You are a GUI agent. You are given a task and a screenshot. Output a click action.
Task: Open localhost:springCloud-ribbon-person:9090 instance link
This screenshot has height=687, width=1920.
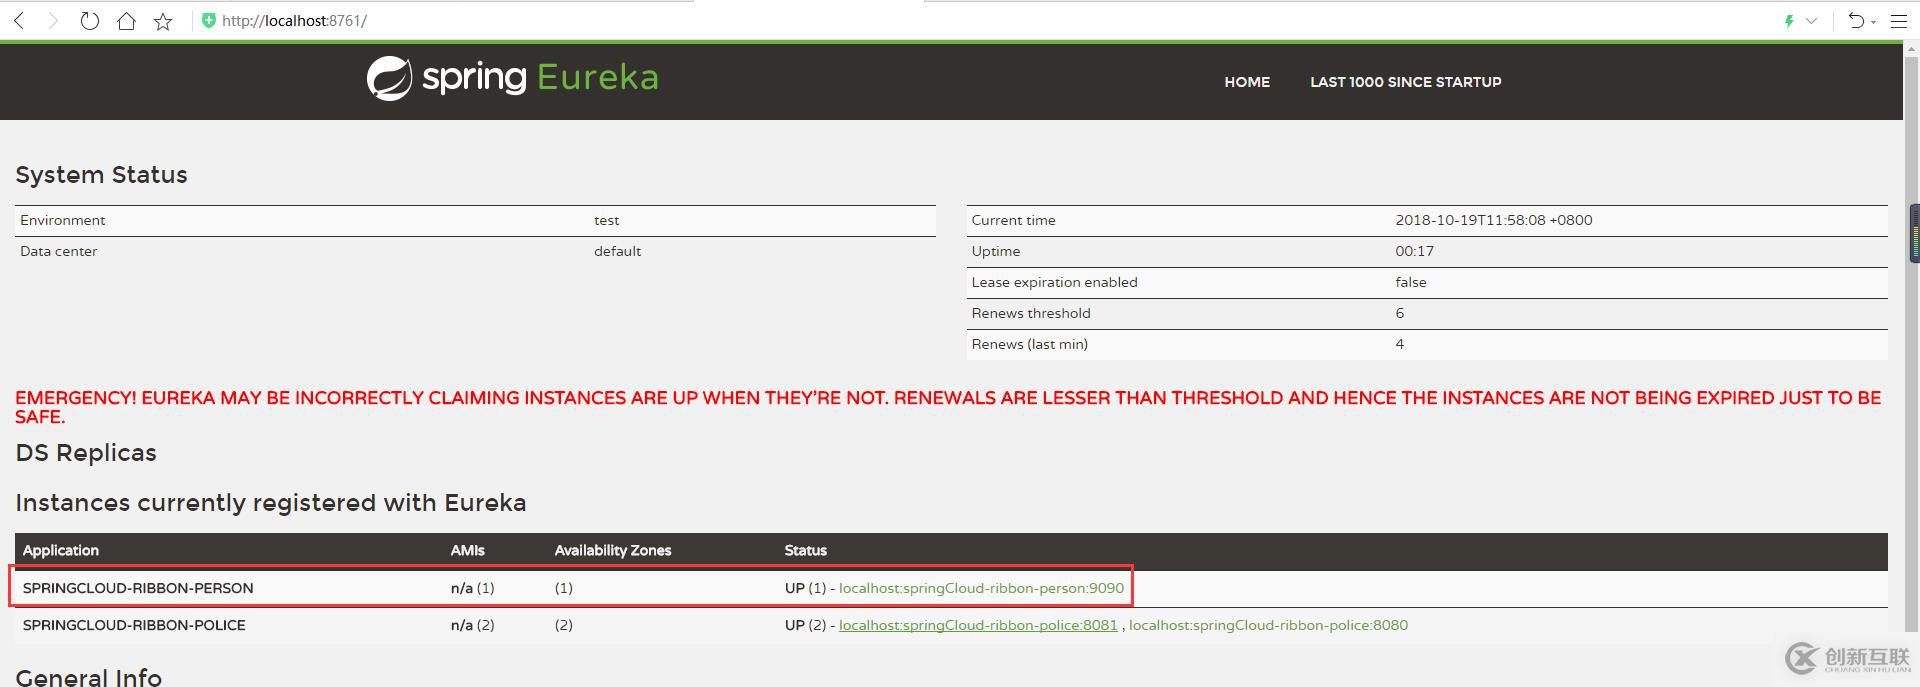(x=981, y=588)
